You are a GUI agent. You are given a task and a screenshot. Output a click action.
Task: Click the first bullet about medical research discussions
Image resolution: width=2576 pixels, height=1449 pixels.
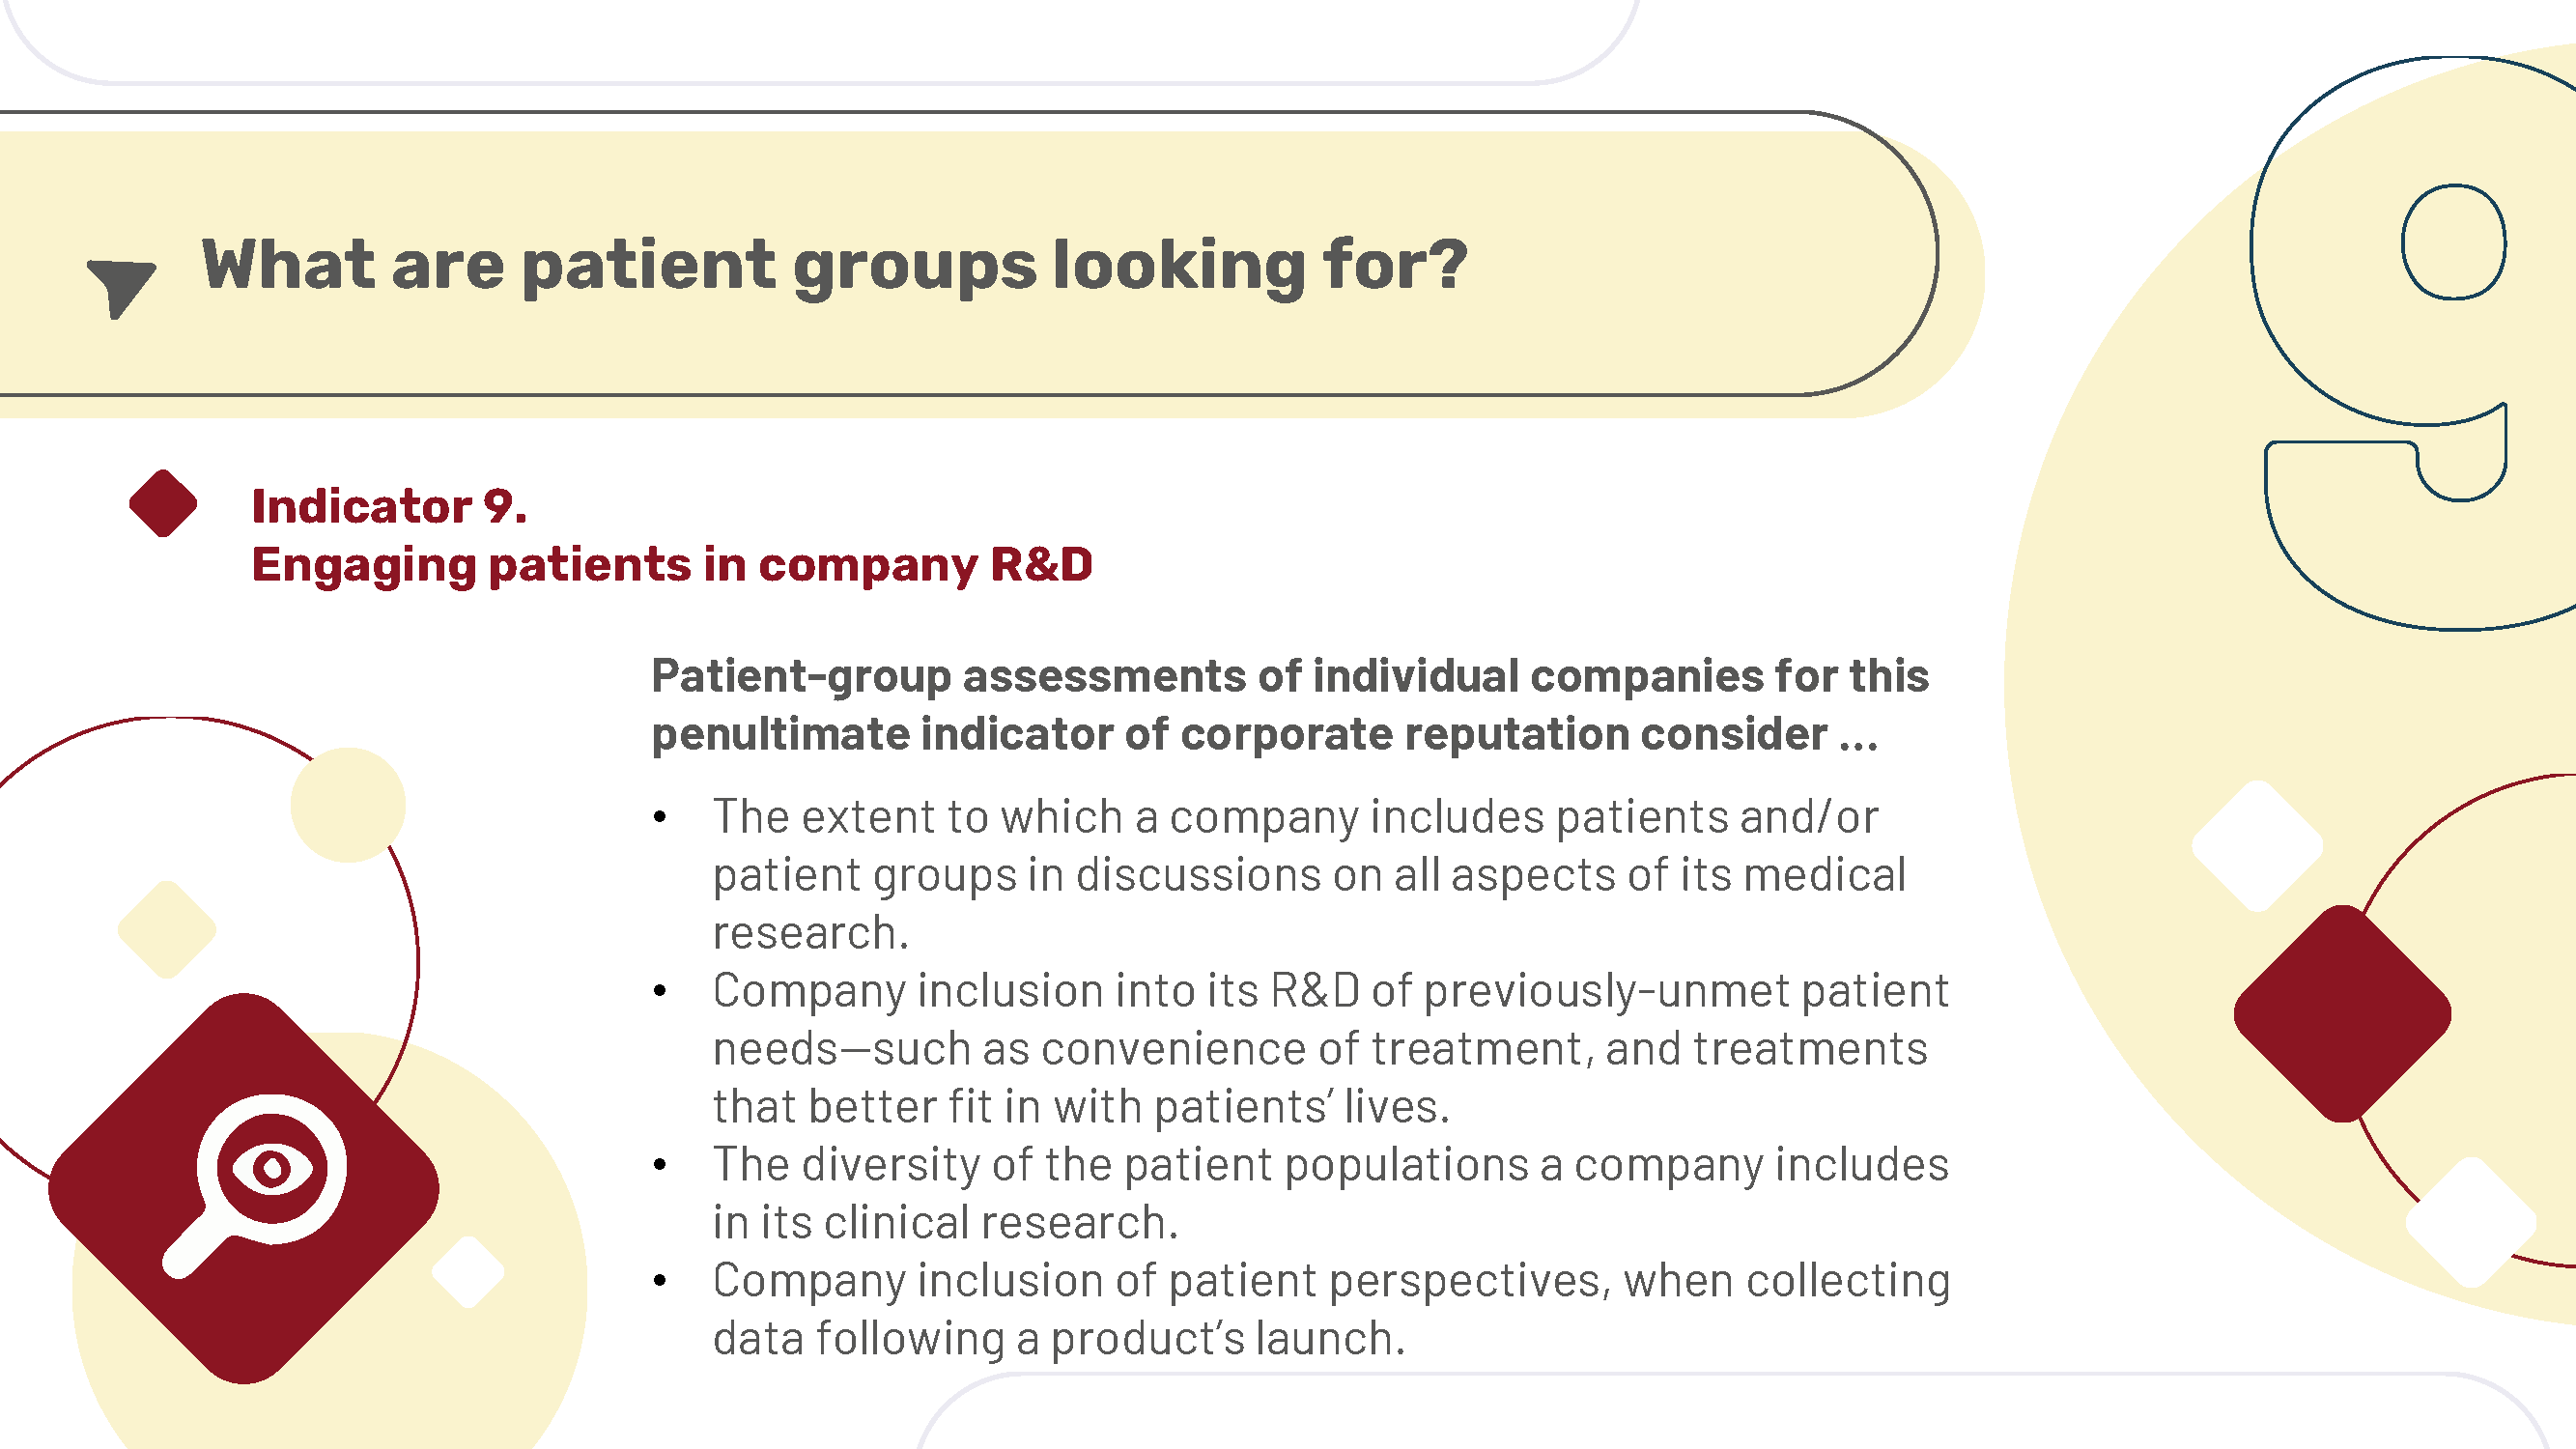pyautogui.click(x=1309, y=874)
